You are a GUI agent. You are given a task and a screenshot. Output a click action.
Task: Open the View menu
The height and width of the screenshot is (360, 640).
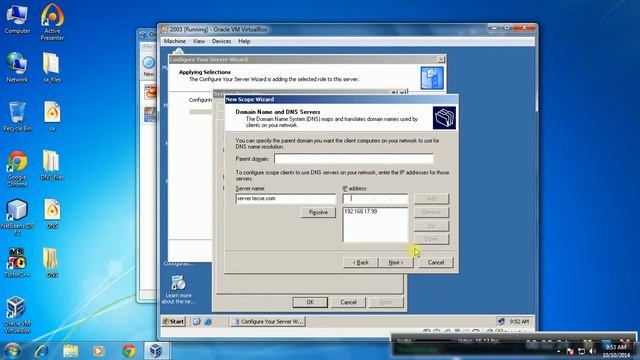[x=199, y=41]
